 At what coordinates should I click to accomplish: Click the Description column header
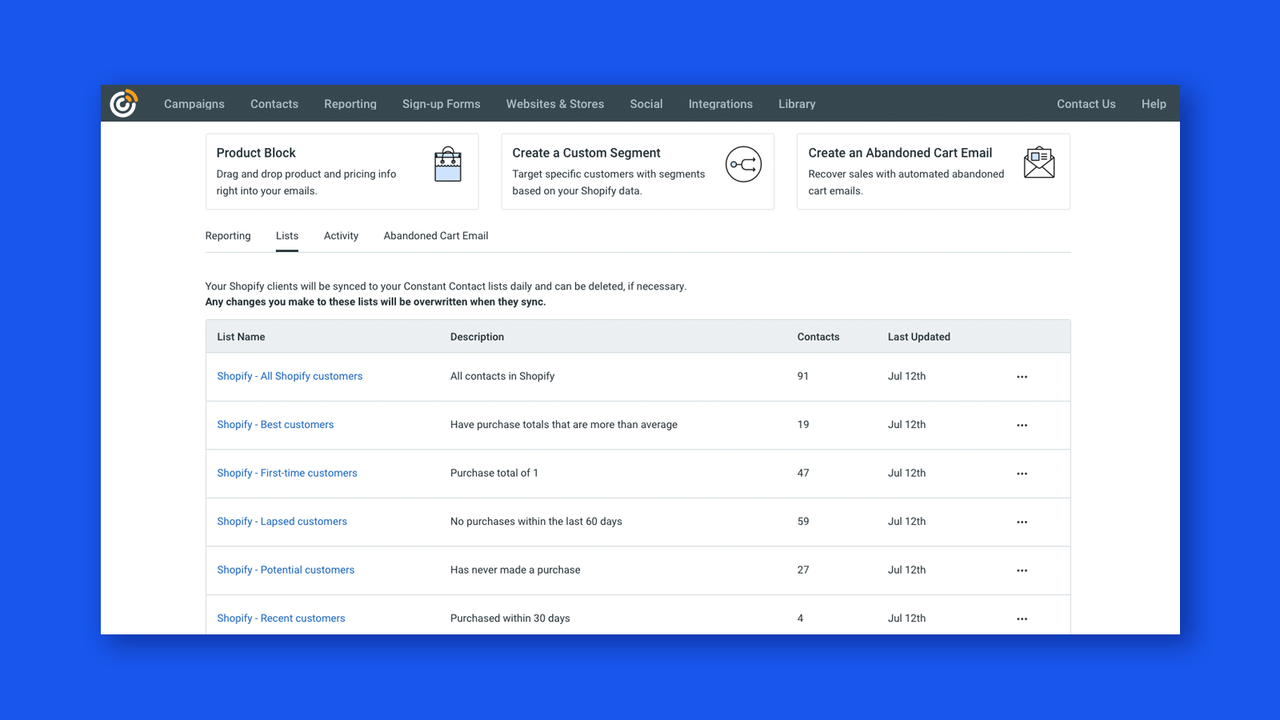click(x=477, y=337)
